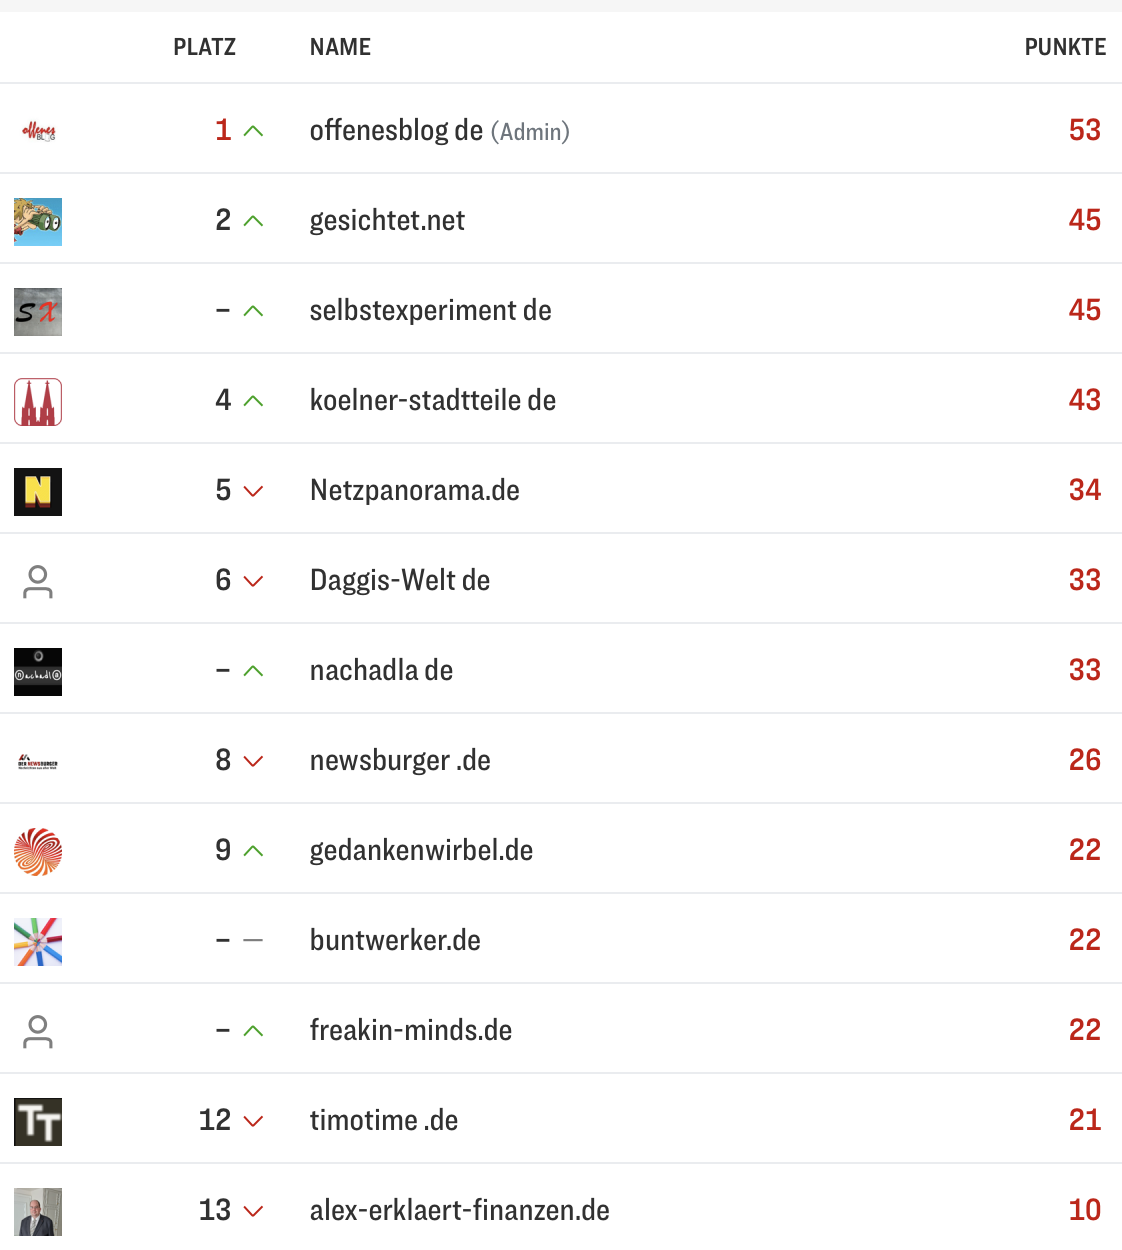Expand the green up arrow beside offenesblog.de

[x=253, y=130]
